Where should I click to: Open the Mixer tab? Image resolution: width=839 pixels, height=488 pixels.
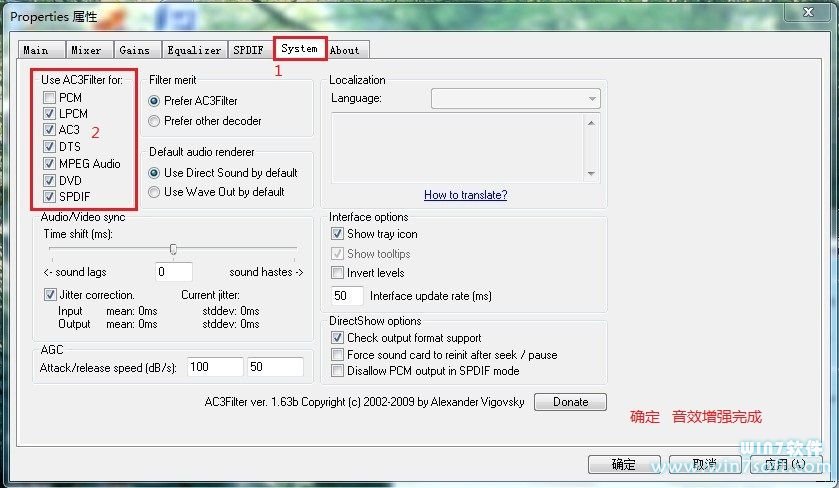click(x=89, y=50)
